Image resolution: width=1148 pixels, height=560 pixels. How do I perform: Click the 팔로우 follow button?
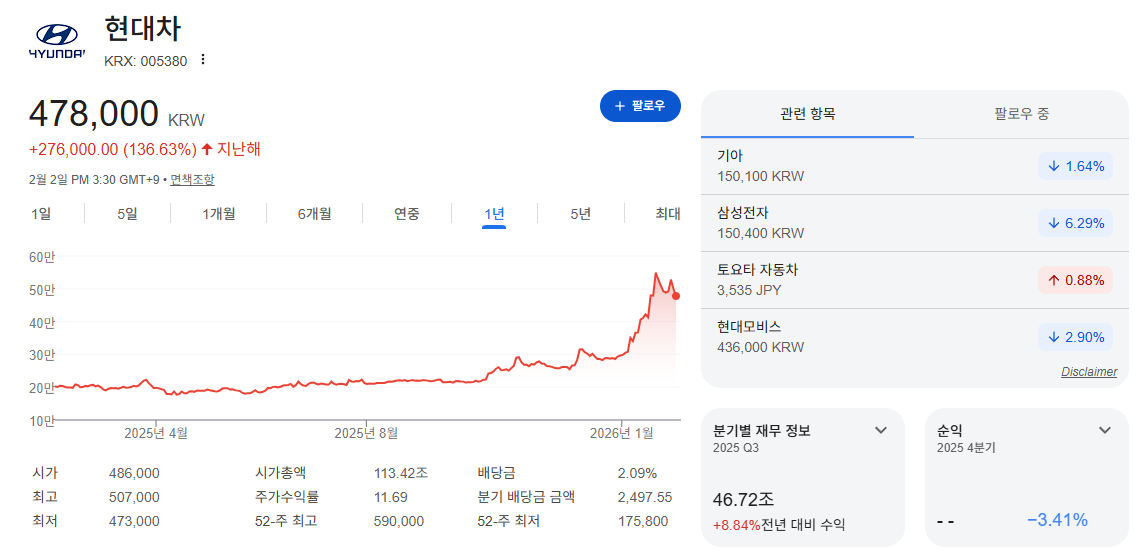[640, 106]
